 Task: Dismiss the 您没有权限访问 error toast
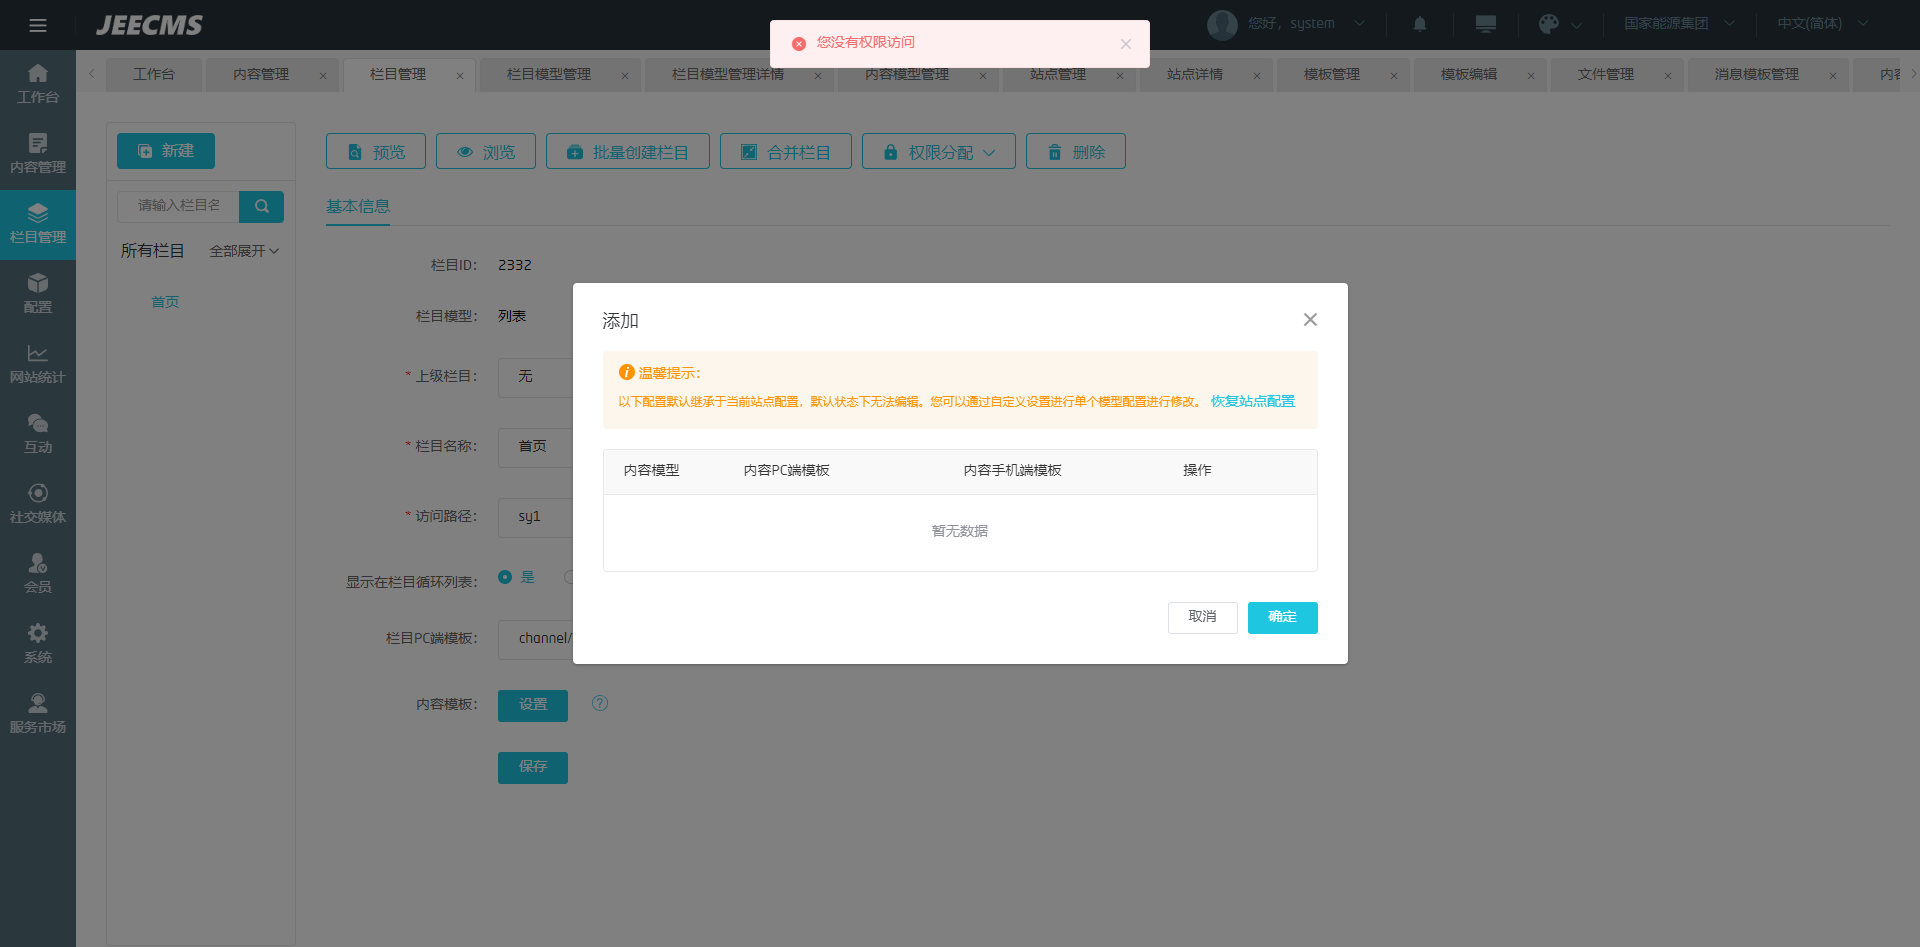[x=1126, y=44]
